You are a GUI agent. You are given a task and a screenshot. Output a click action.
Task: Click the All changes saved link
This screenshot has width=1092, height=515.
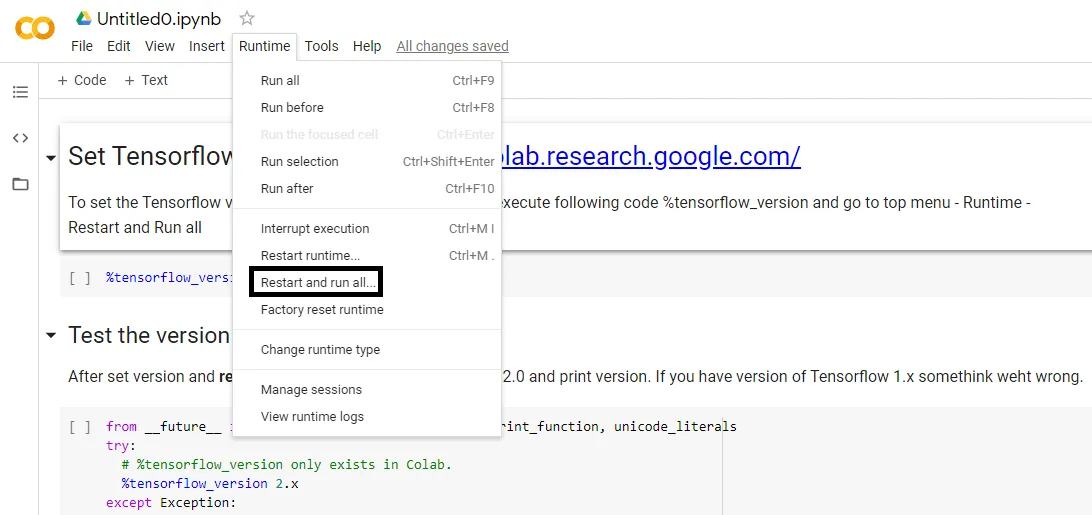(x=453, y=46)
